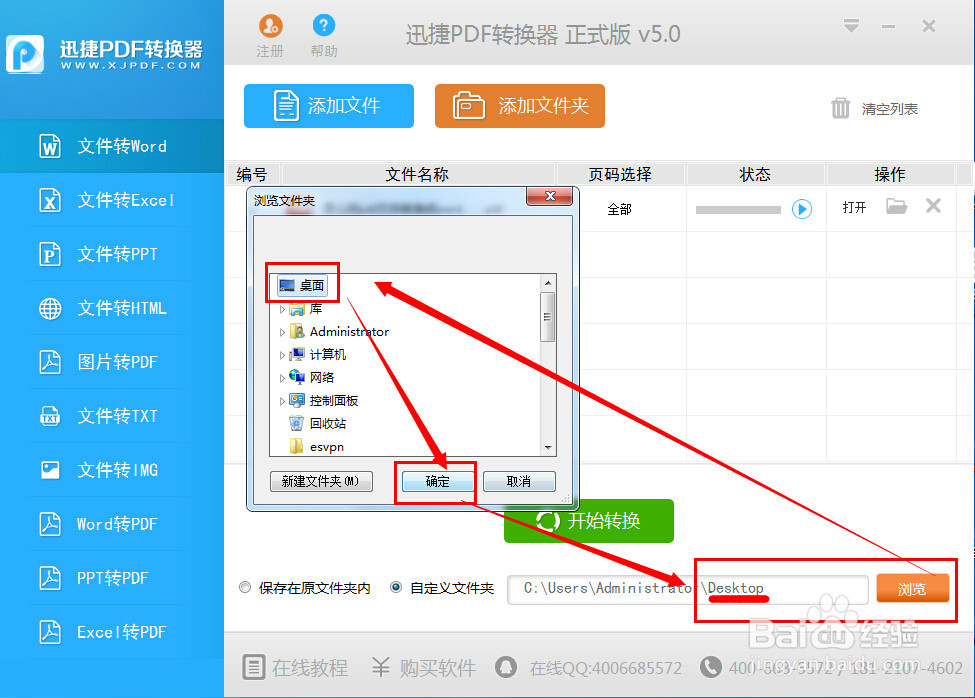Open 购买软件 link
This screenshot has height=698, width=975.
click(x=424, y=668)
